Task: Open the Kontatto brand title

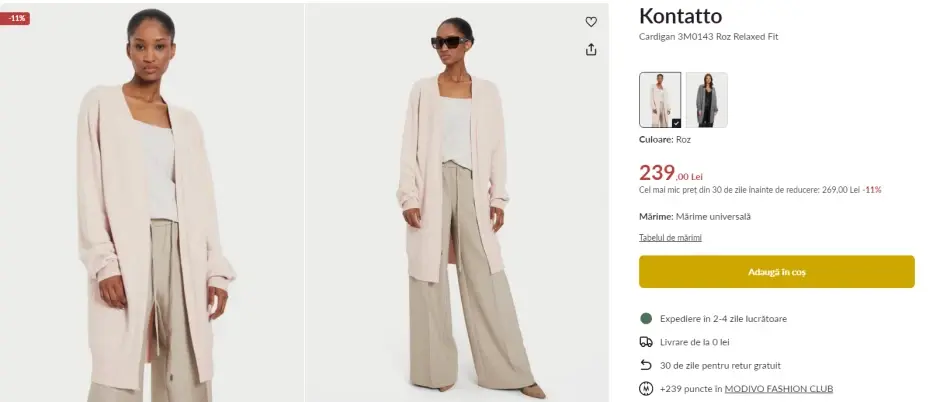Action: [x=680, y=16]
